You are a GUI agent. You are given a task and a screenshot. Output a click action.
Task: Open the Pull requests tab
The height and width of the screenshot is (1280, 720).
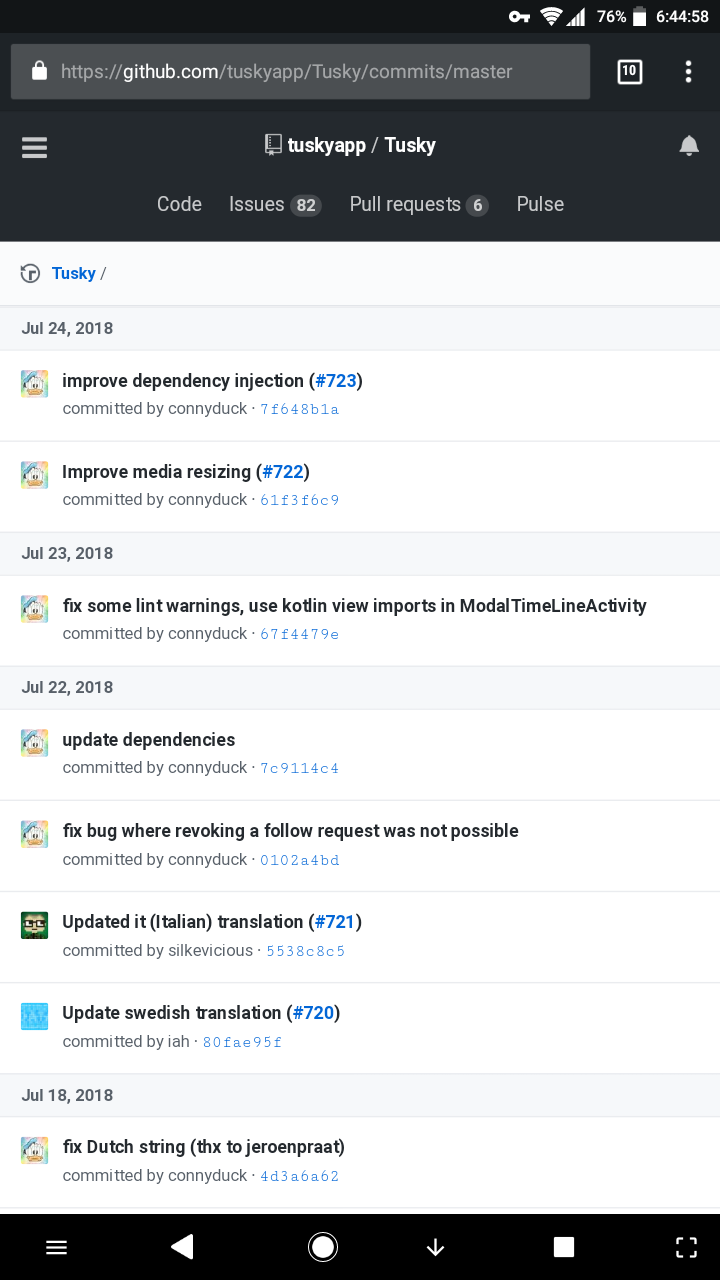418,204
